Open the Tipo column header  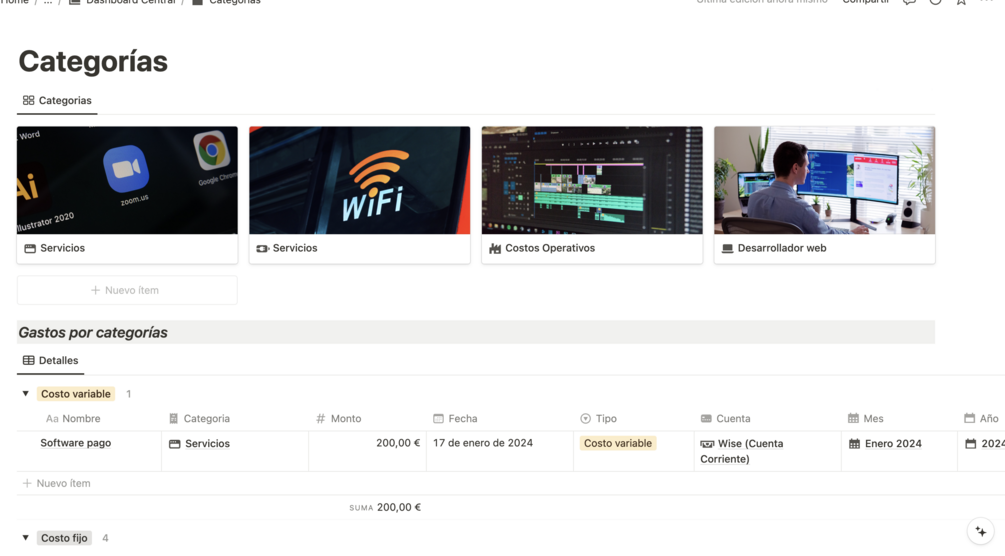(x=598, y=419)
